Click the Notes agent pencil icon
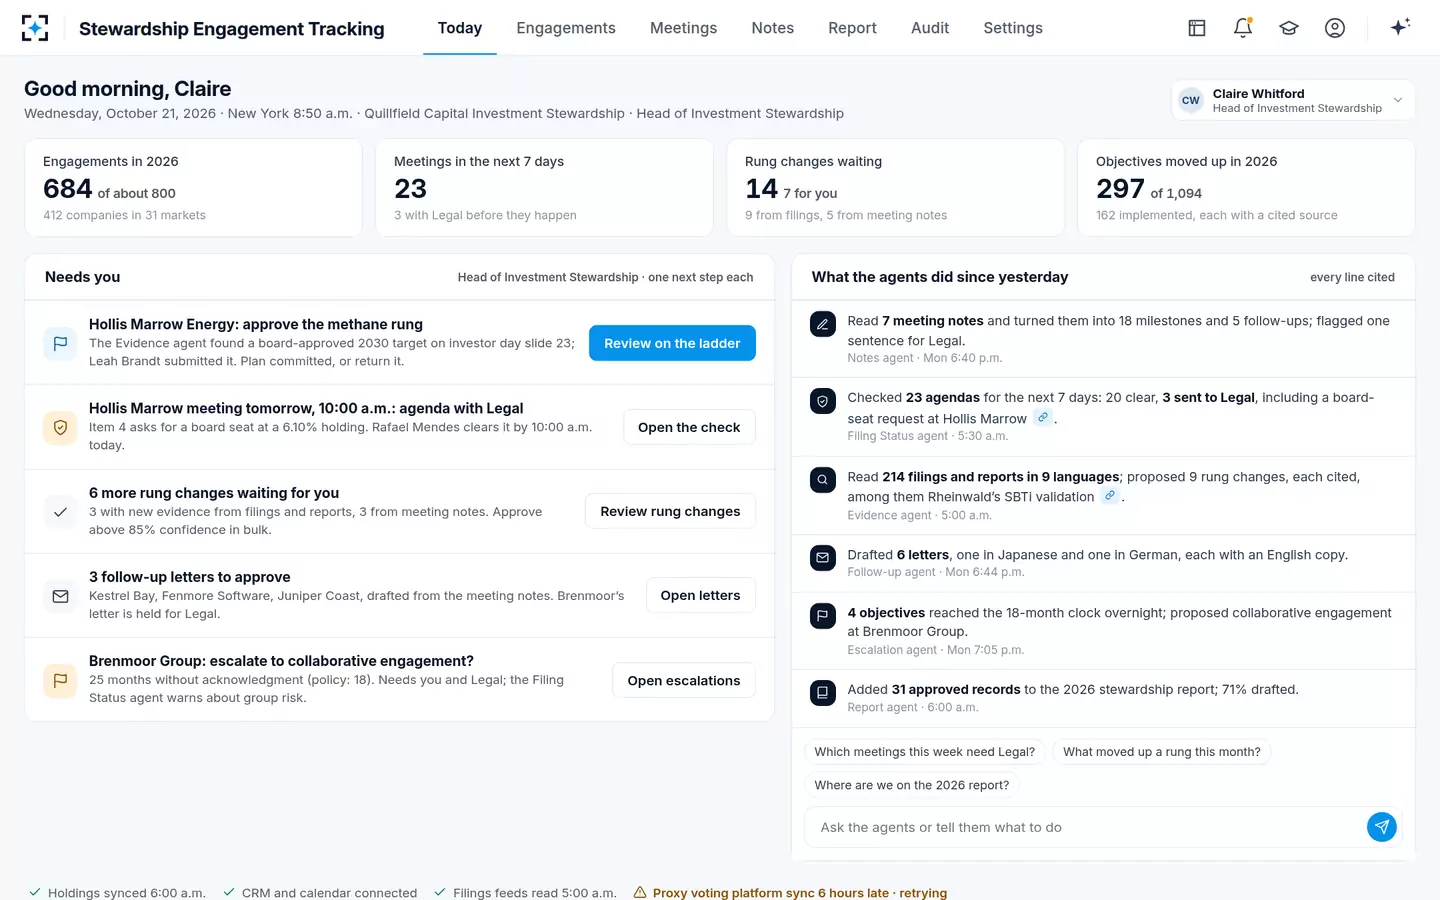 point(822,324)
